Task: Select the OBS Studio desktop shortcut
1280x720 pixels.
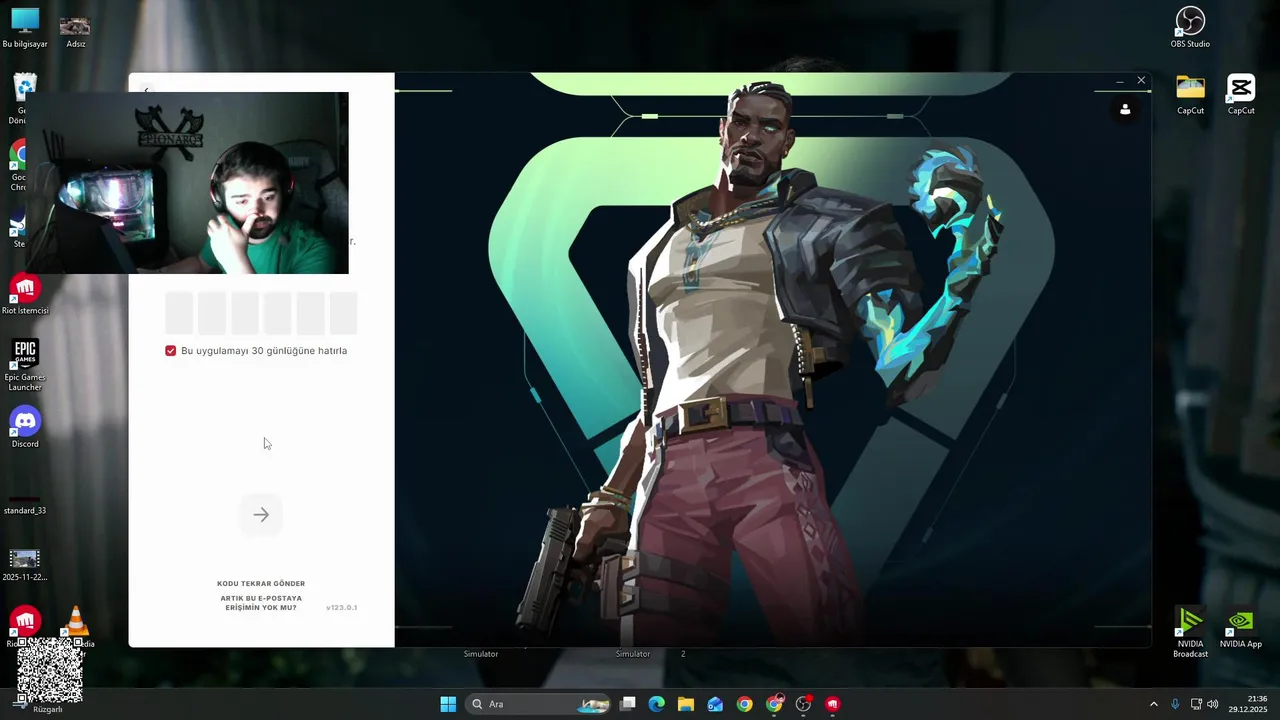Action: click(1190, 28)
